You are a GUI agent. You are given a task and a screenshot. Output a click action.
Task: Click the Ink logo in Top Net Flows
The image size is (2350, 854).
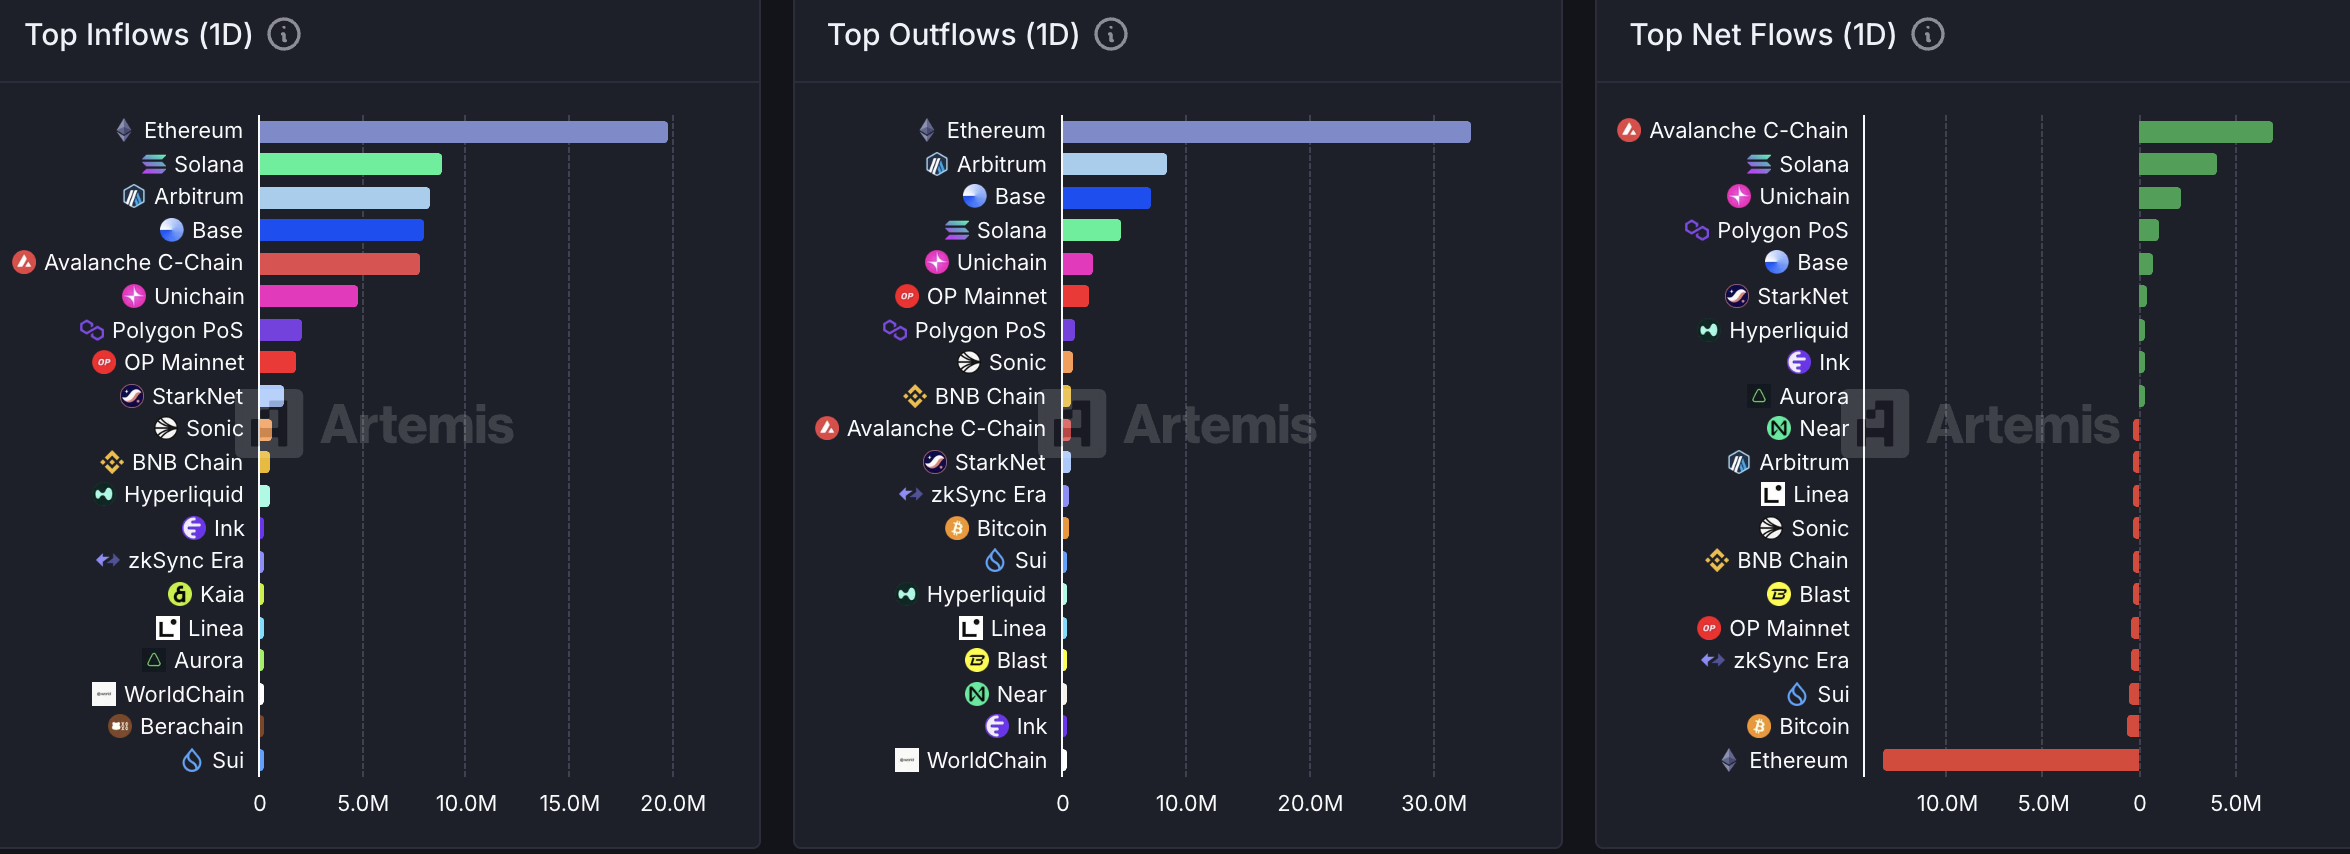click(x=1799, y=362)
